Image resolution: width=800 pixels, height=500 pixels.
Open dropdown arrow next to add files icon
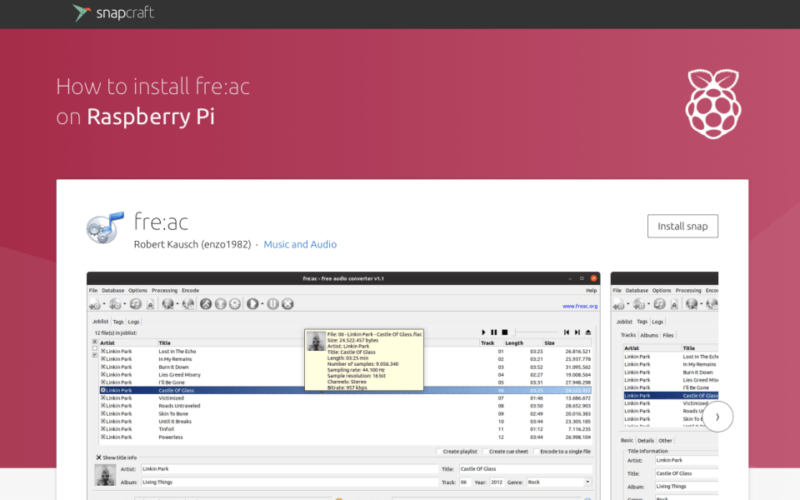[x=104, y=304]
